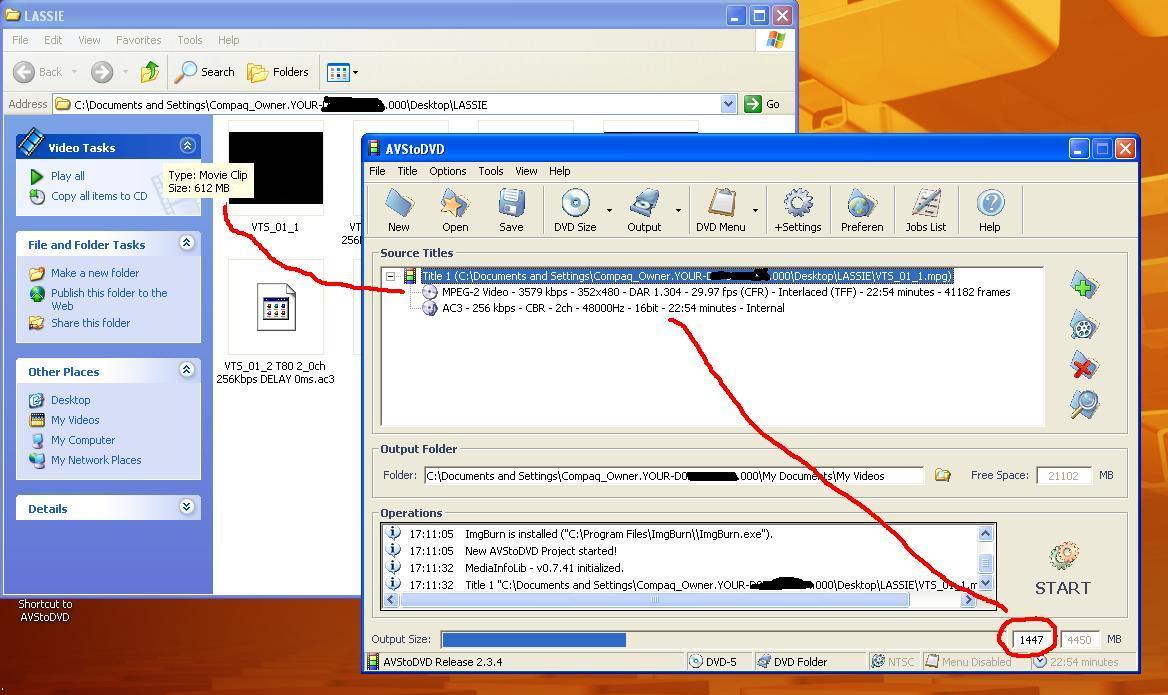The height and width of the screenshot is (695, 1168).
Task: Click the output Folder path field
Action: coord(673,475)
